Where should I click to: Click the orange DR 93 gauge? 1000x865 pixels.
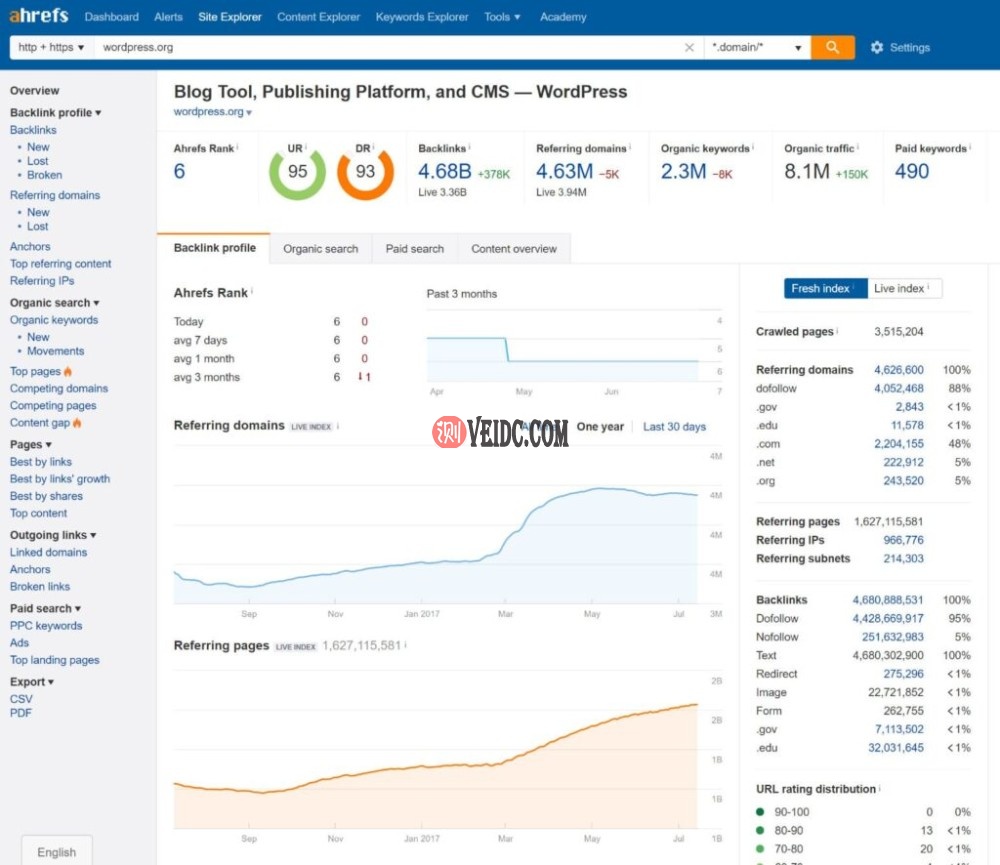click(x=365, y=172)
